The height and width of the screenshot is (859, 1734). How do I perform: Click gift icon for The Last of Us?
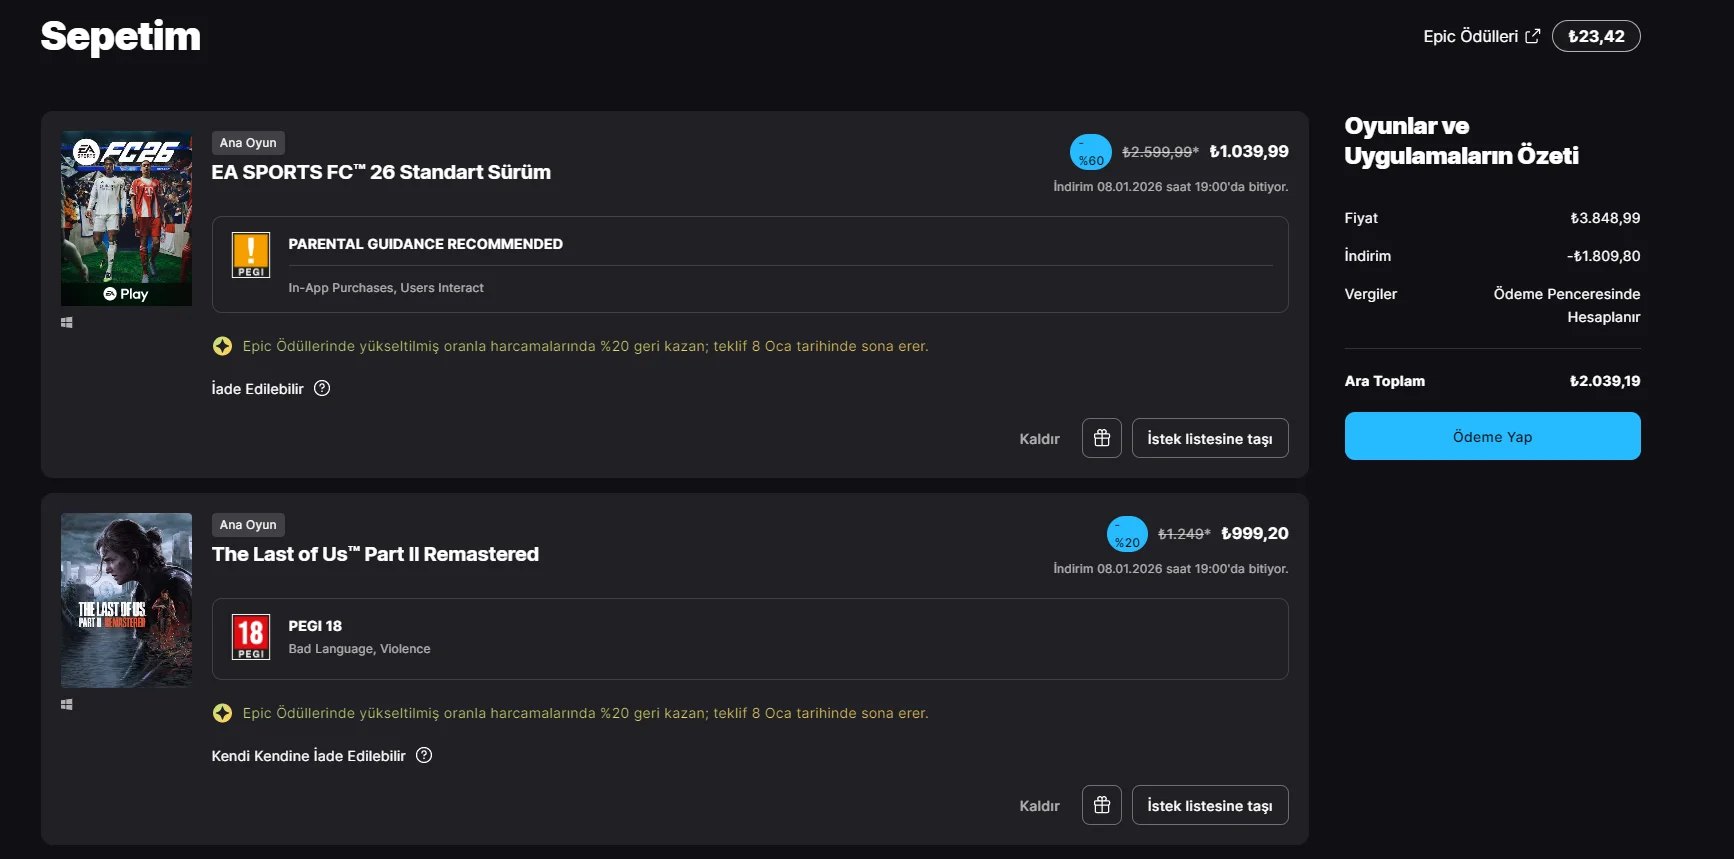point(1102,805)
